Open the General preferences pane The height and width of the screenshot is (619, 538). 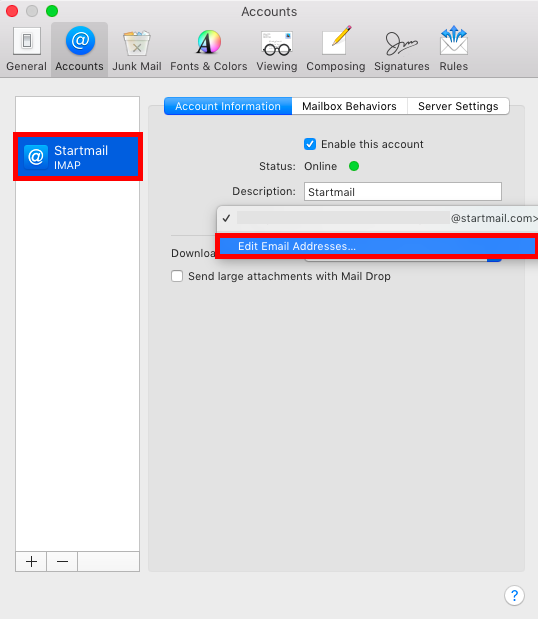click(26, 49)
